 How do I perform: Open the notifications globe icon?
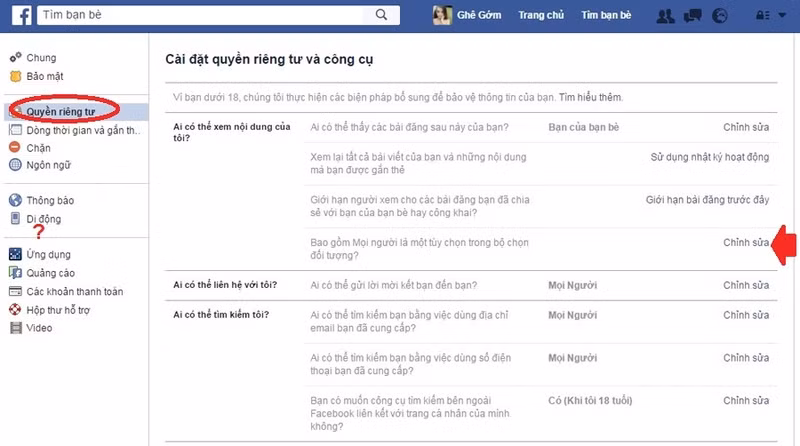(x=719, y=16)
